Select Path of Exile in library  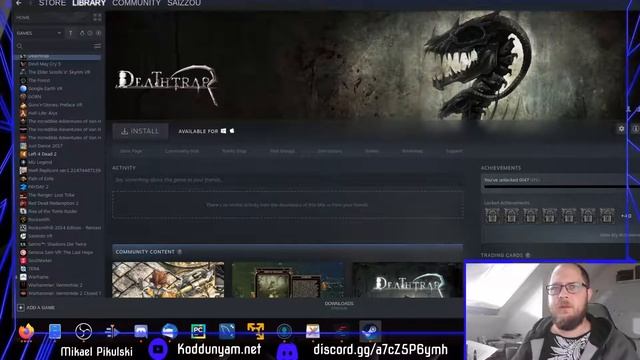click(41, 178)
